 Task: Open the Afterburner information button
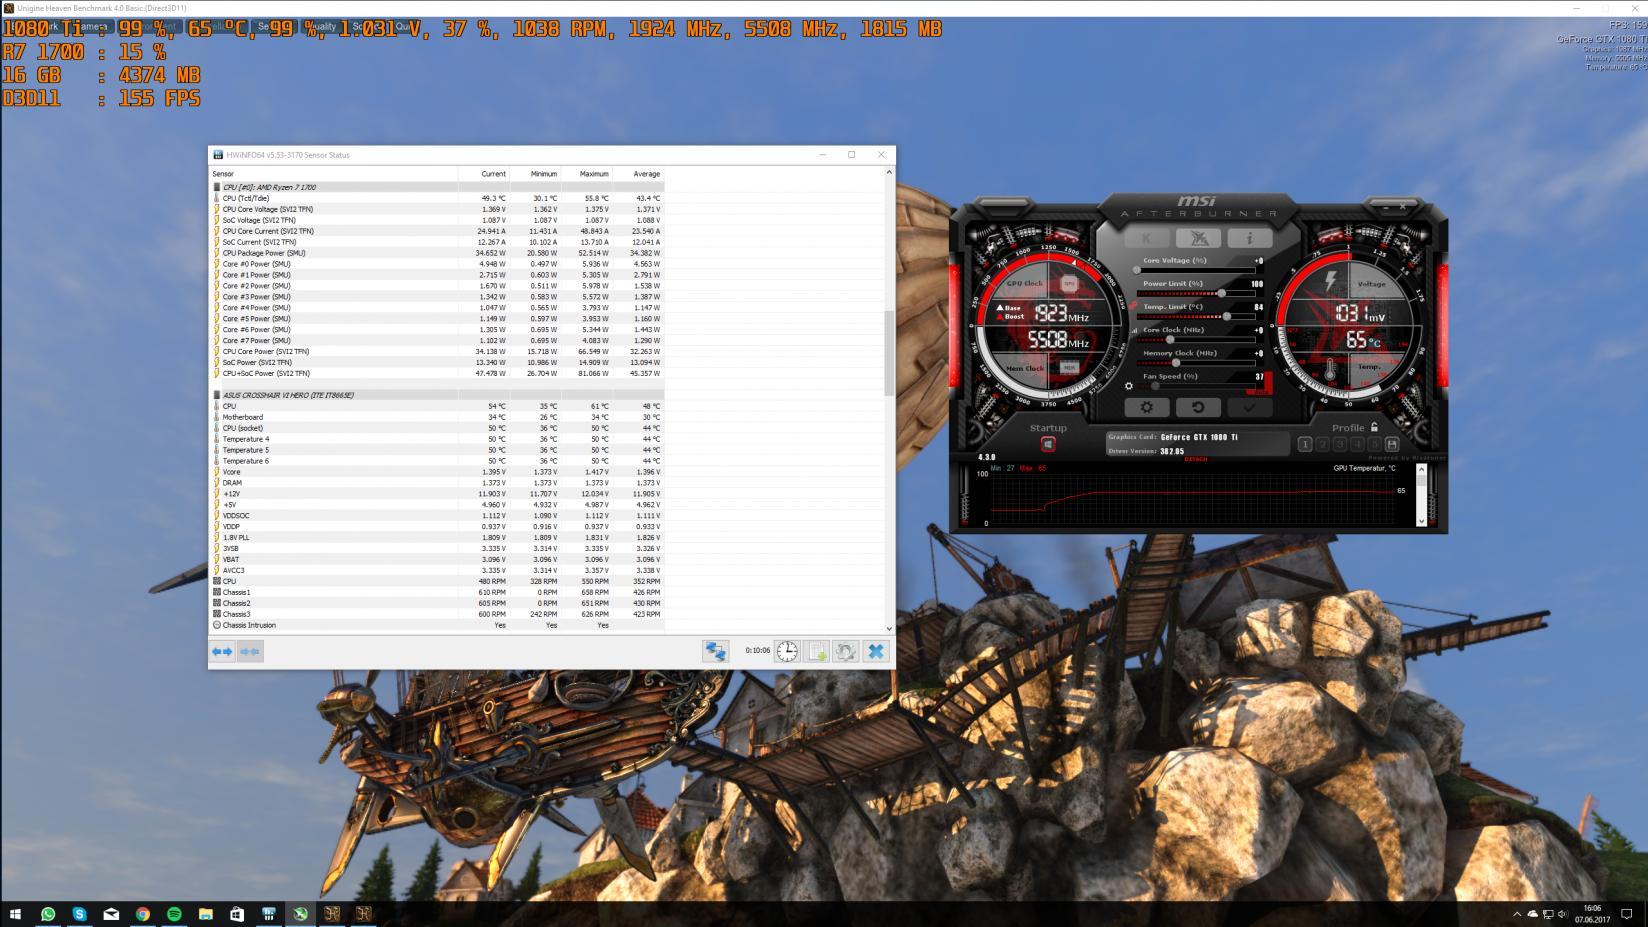point(1249,238)
